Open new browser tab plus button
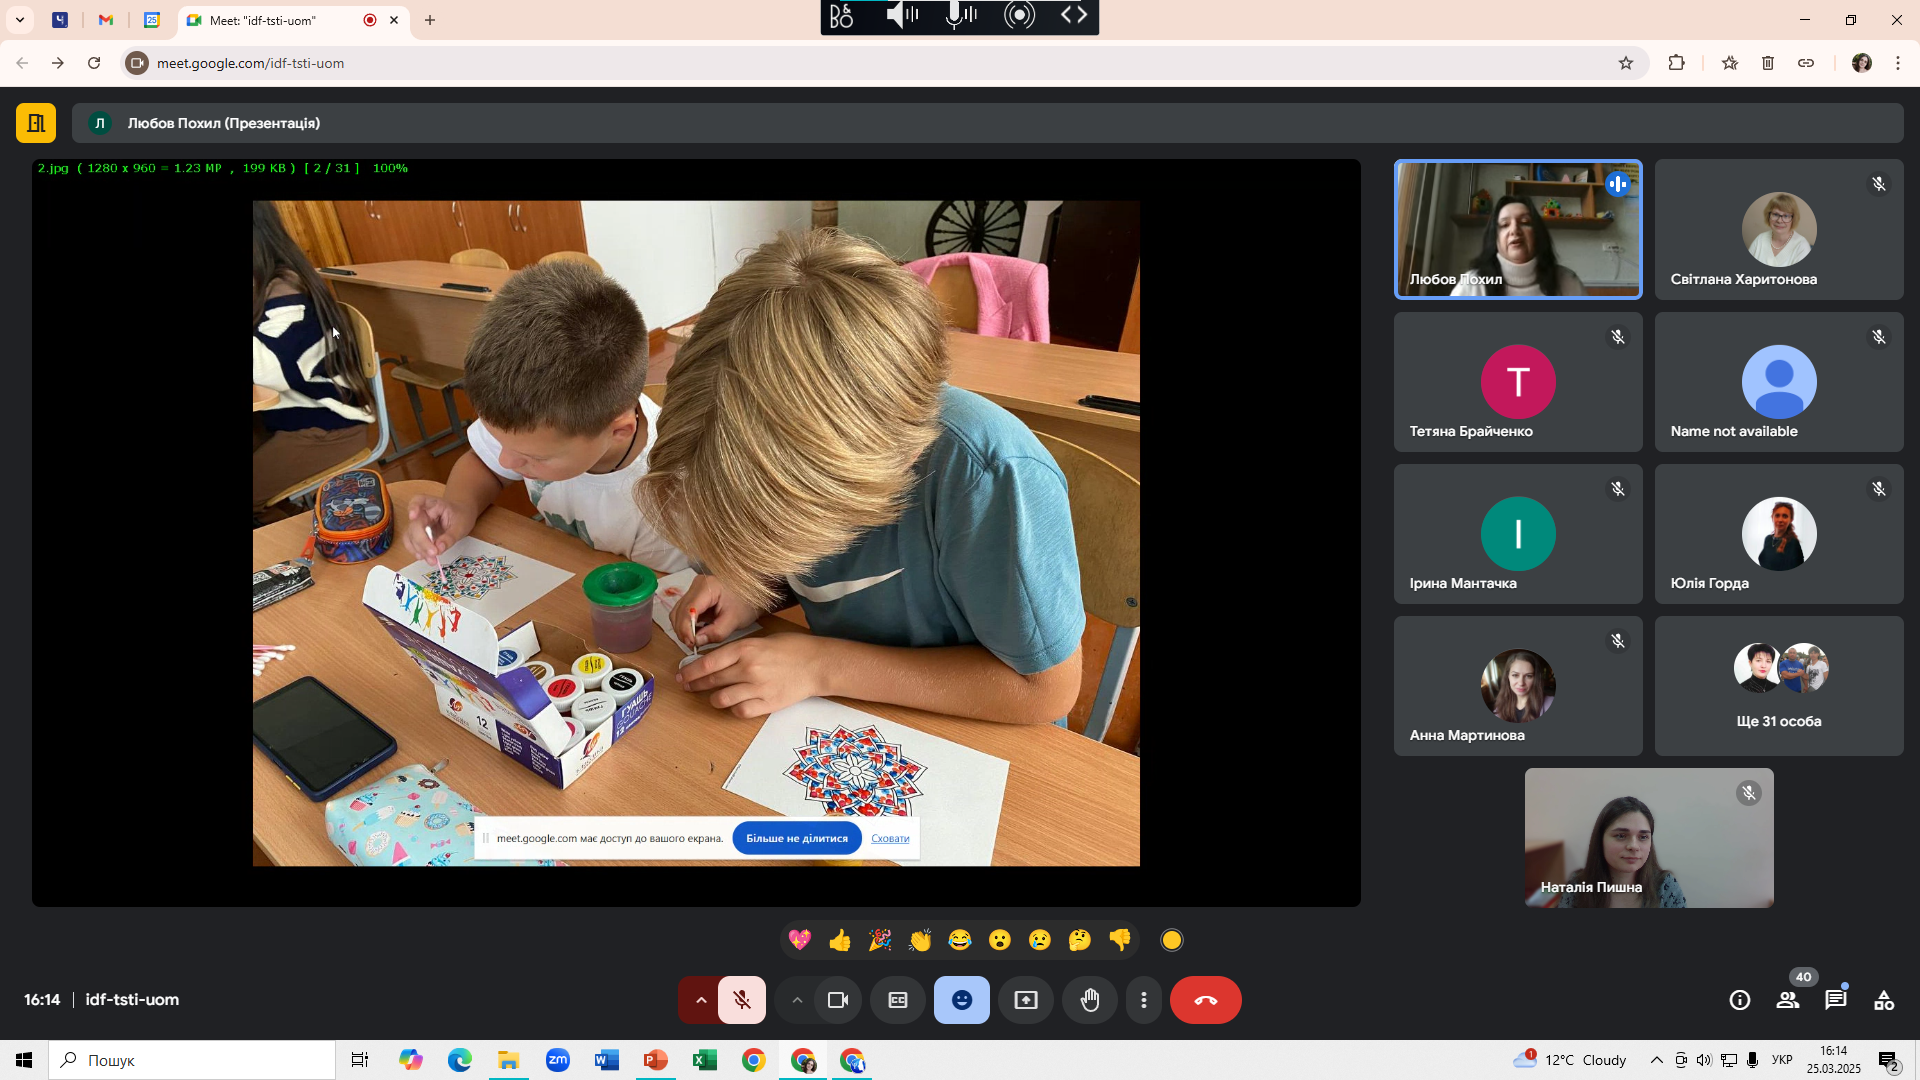The height and width of the screenshot is (1080, 1920). 430,20
